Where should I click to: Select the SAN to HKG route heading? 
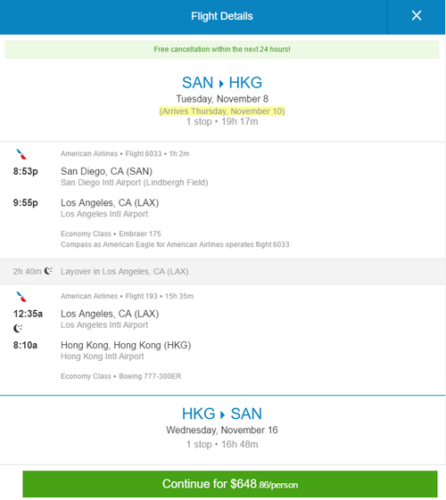pyautogui.click(x=222, y=83)
